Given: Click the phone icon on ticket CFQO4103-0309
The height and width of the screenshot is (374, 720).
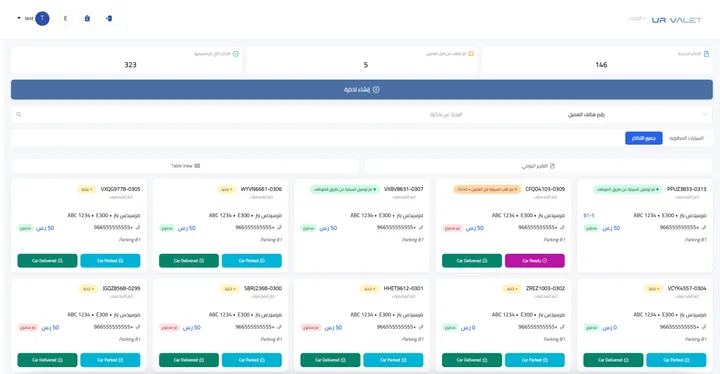Looking at the screenshot, I should pos(562,227).
